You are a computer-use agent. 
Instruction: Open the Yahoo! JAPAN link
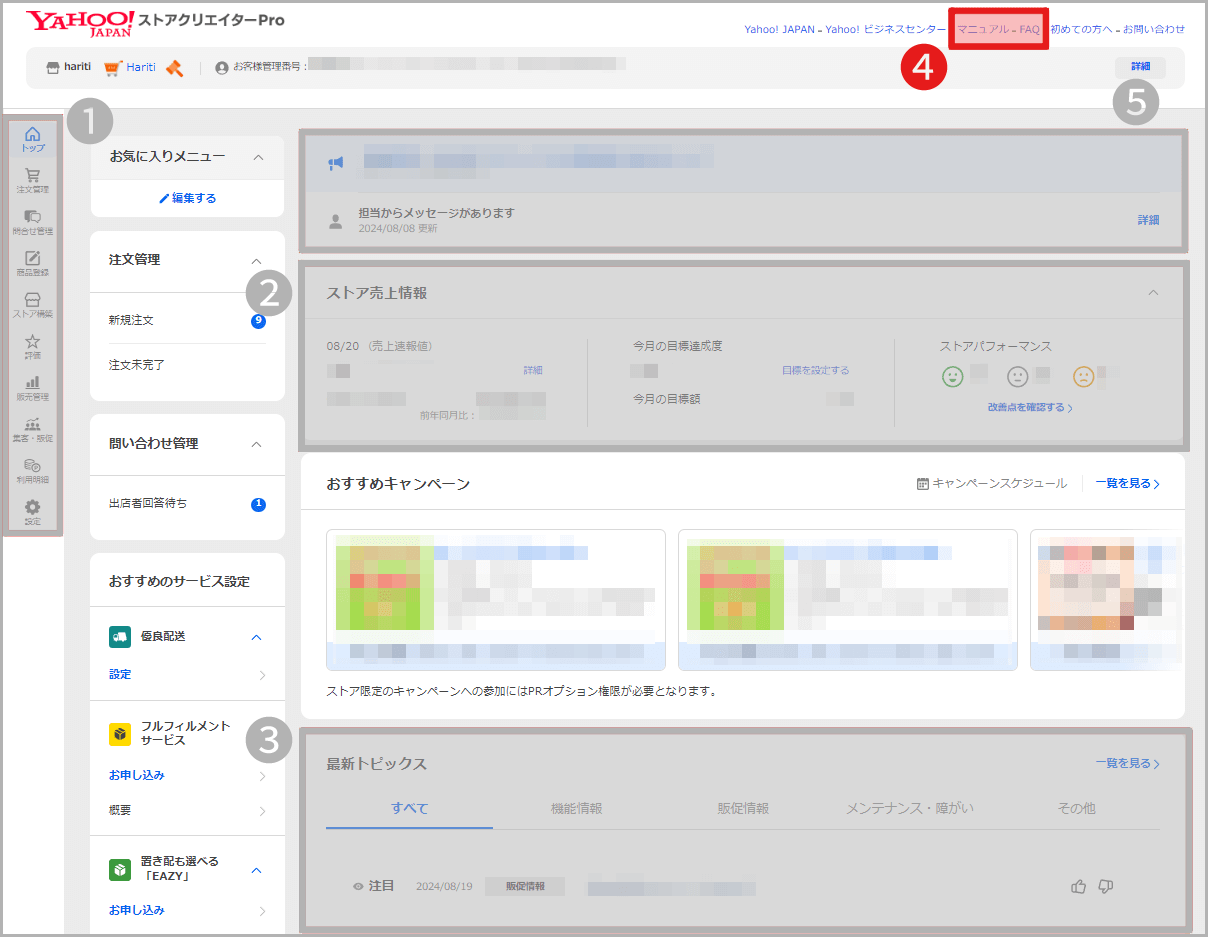tap(779, 30)
